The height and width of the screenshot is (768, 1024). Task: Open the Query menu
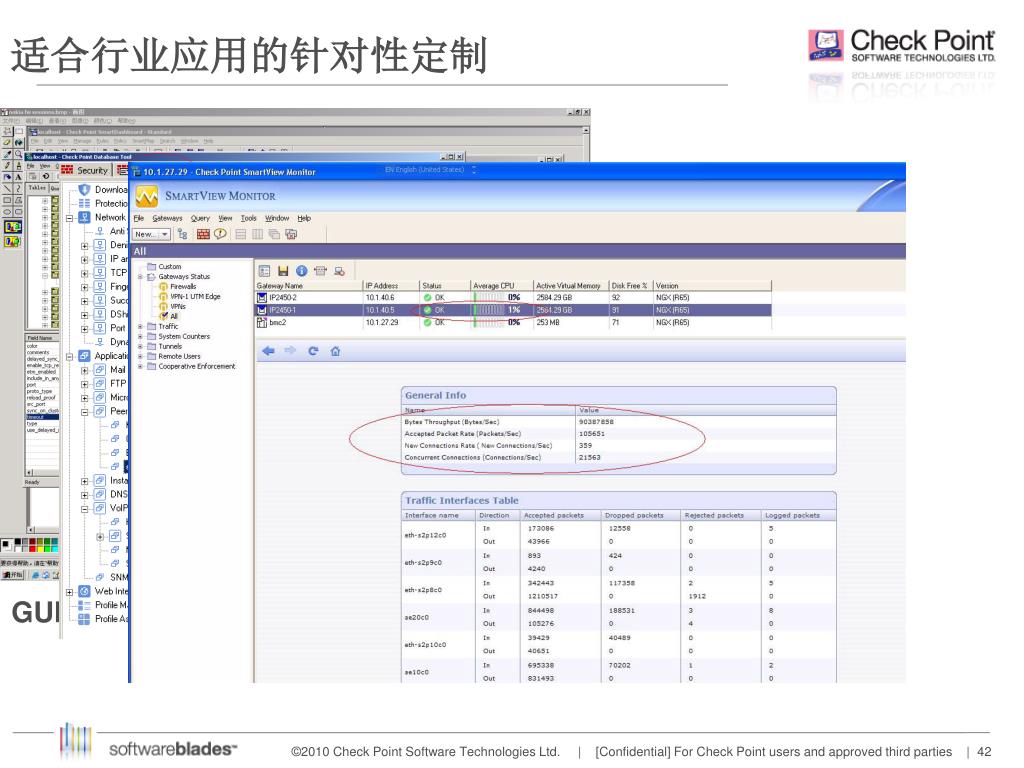[200, 218]
